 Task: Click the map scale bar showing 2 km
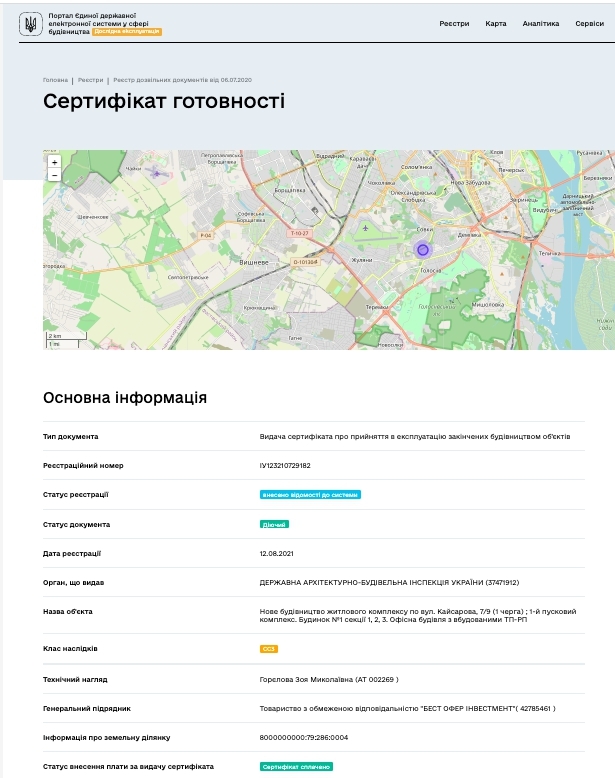point(67,336)
